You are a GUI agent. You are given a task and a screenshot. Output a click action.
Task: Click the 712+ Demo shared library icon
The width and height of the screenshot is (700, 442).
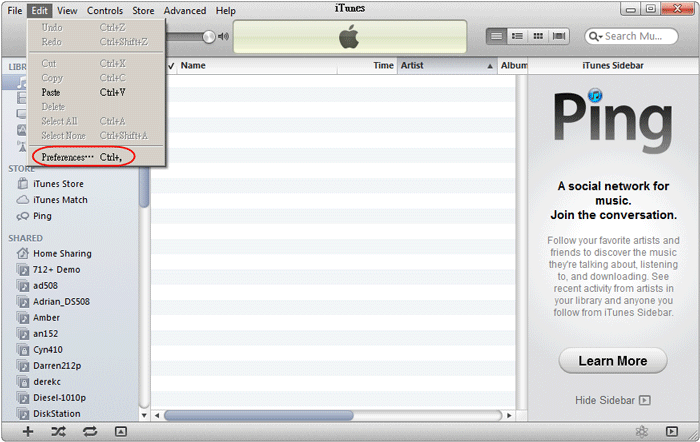[22, 270]
